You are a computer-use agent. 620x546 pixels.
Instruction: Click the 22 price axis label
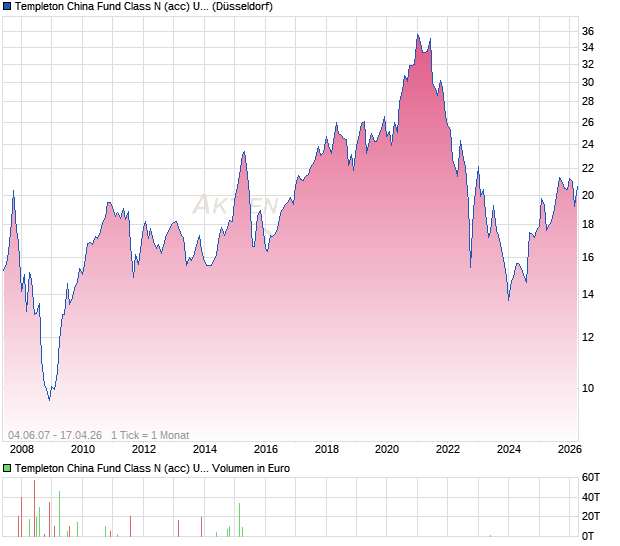(588, 168)
